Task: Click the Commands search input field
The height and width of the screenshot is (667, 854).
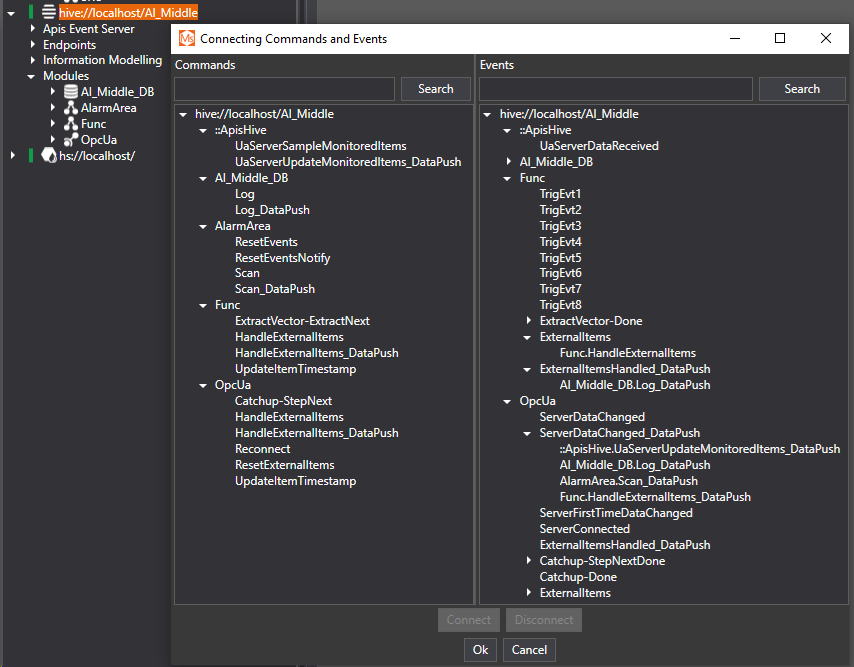Action: pos(285,89)
